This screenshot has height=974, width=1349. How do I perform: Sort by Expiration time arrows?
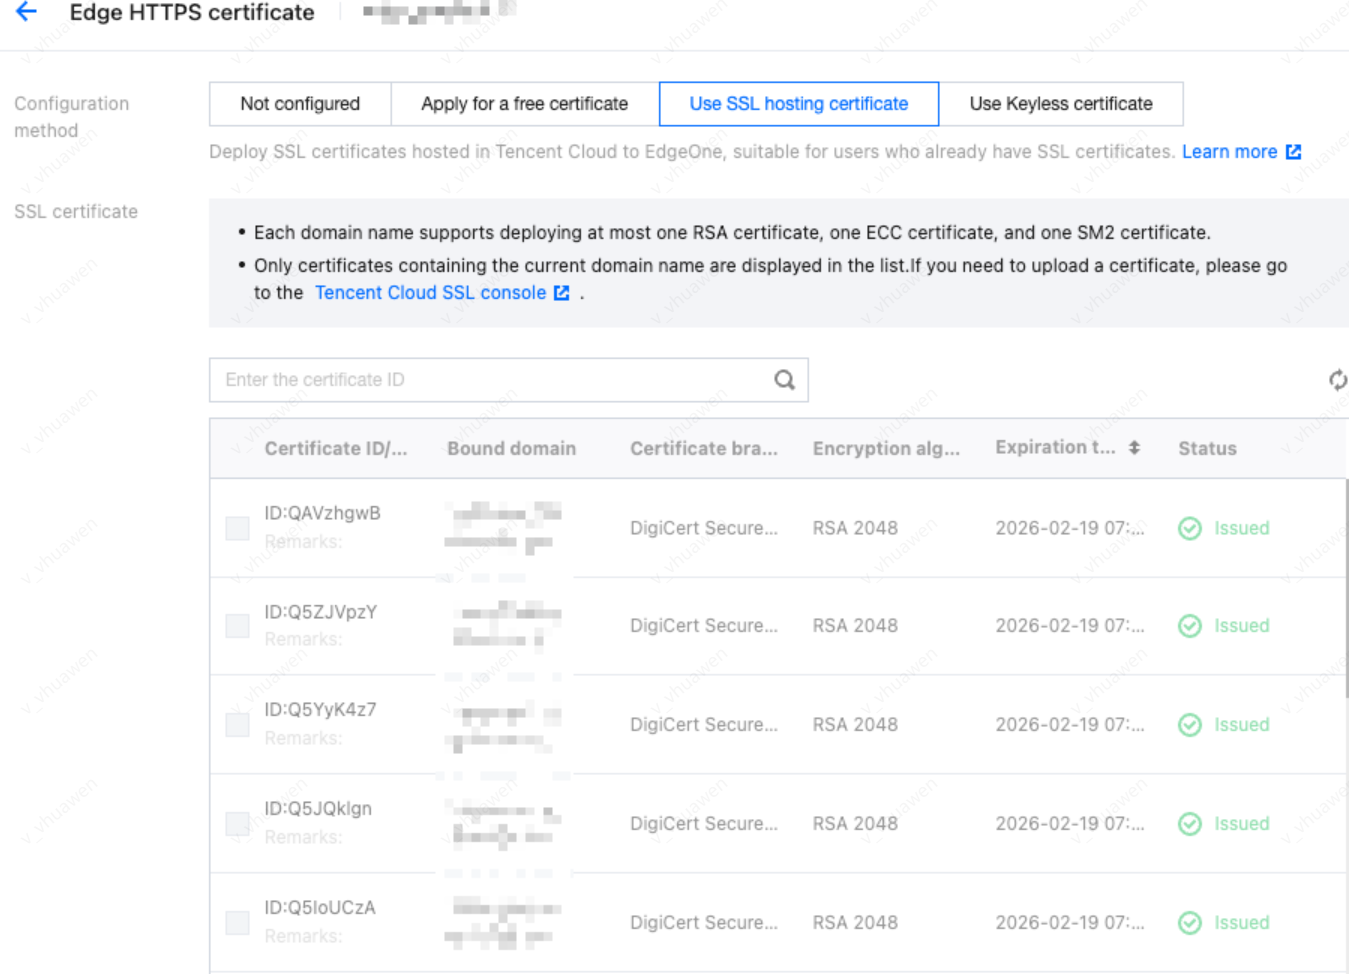click(x=1134, y=448)
